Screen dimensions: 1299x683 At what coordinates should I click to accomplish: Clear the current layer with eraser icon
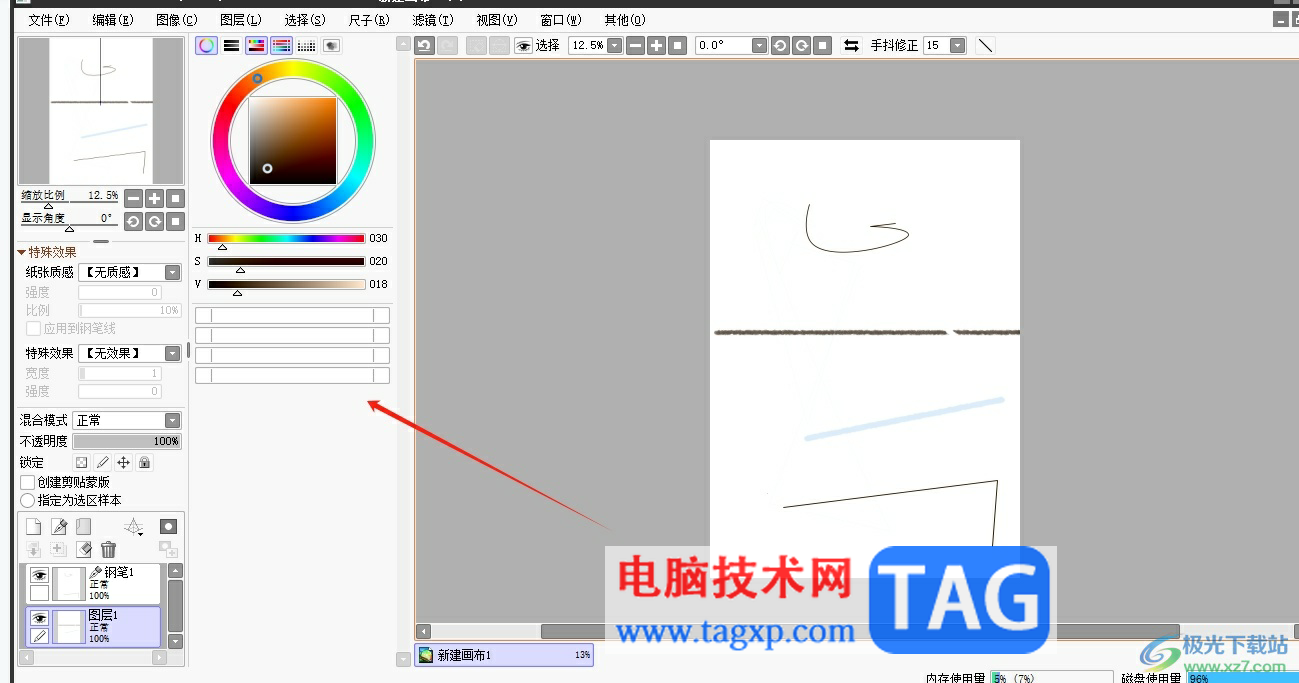[x=84, y=549]
